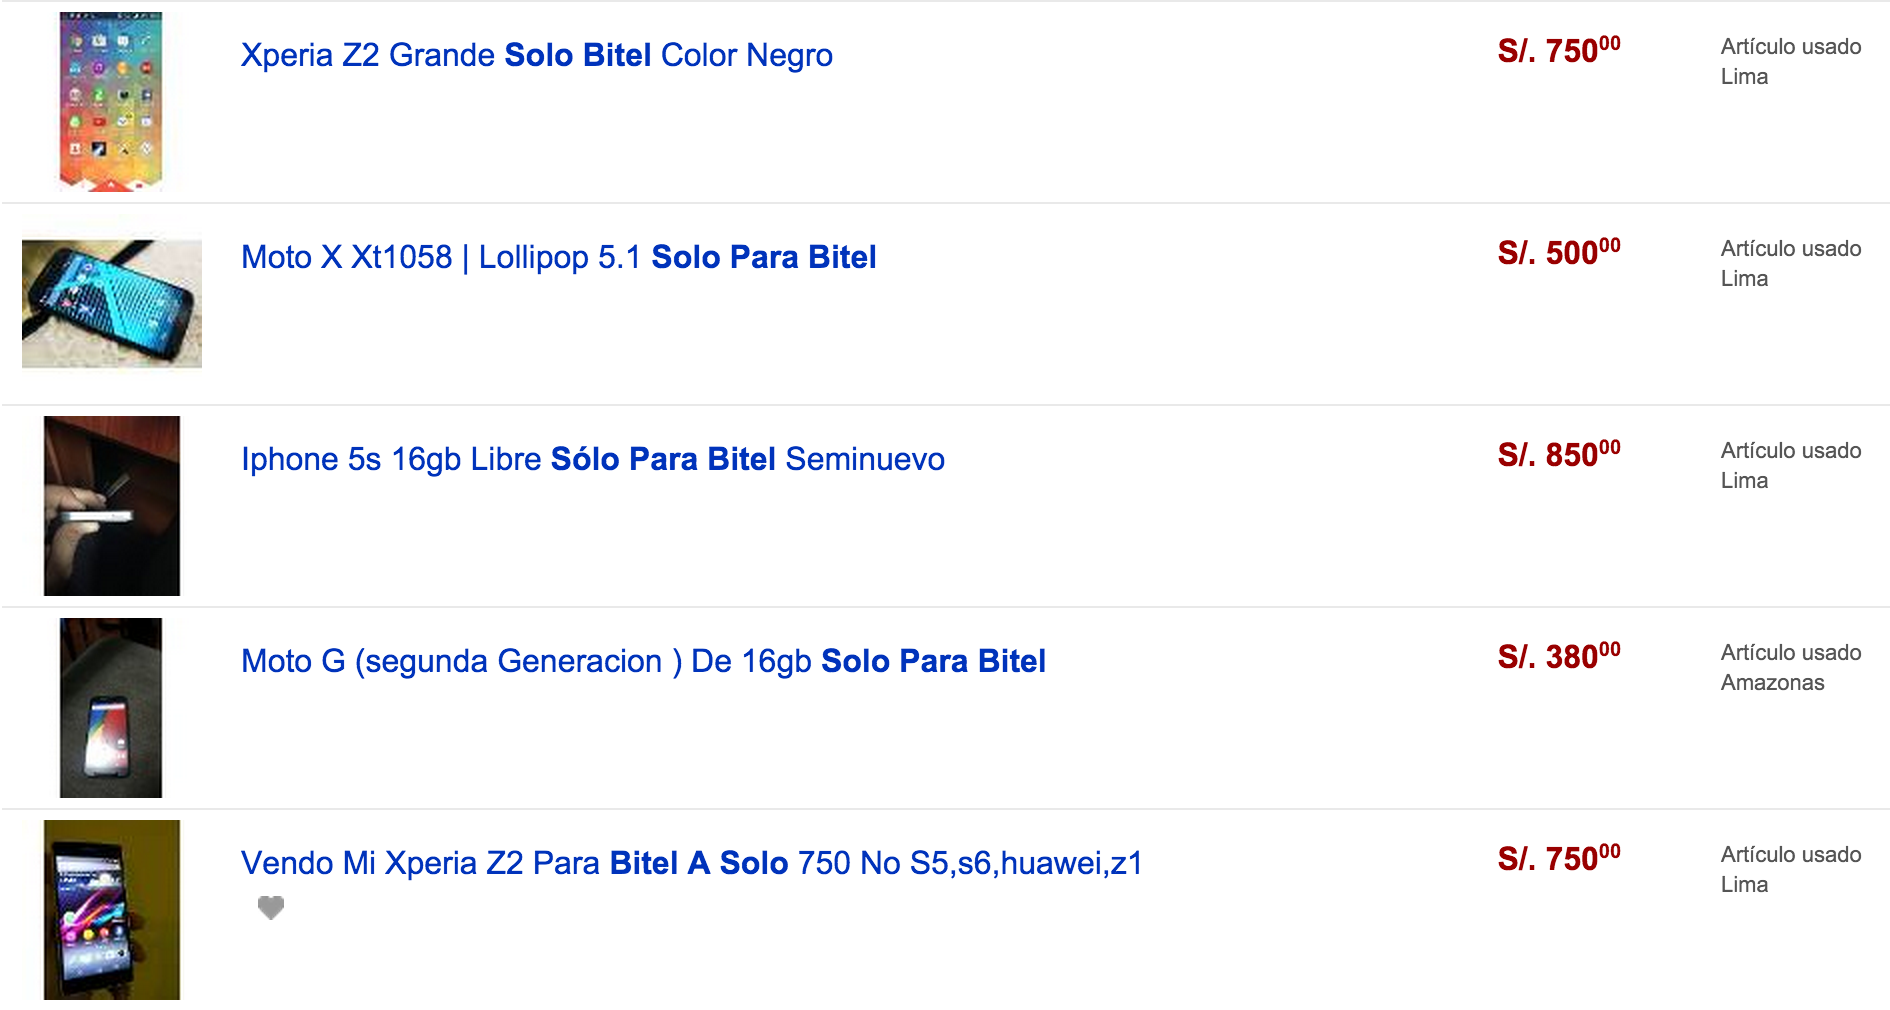The width and height of the screenshot is (1890, 1010).
Task: Click the Moto G product thumbnail
Action: pos(111,708)
